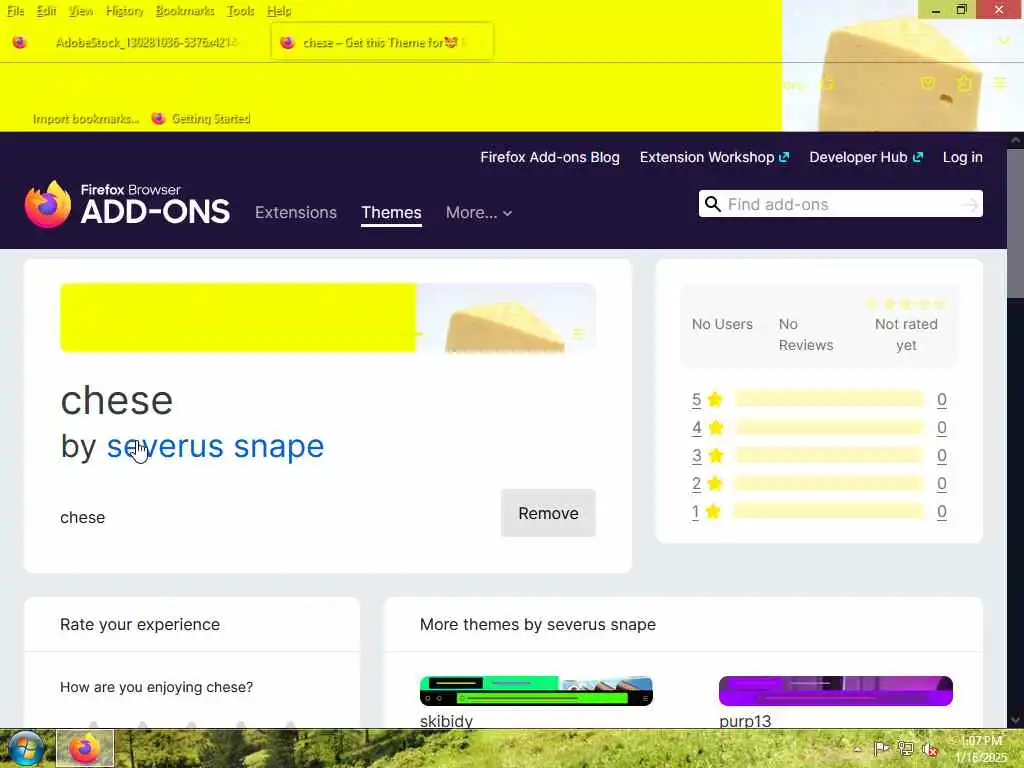Click the Firefox taskbar icon
1024x768 pixels.
[85, 749]
